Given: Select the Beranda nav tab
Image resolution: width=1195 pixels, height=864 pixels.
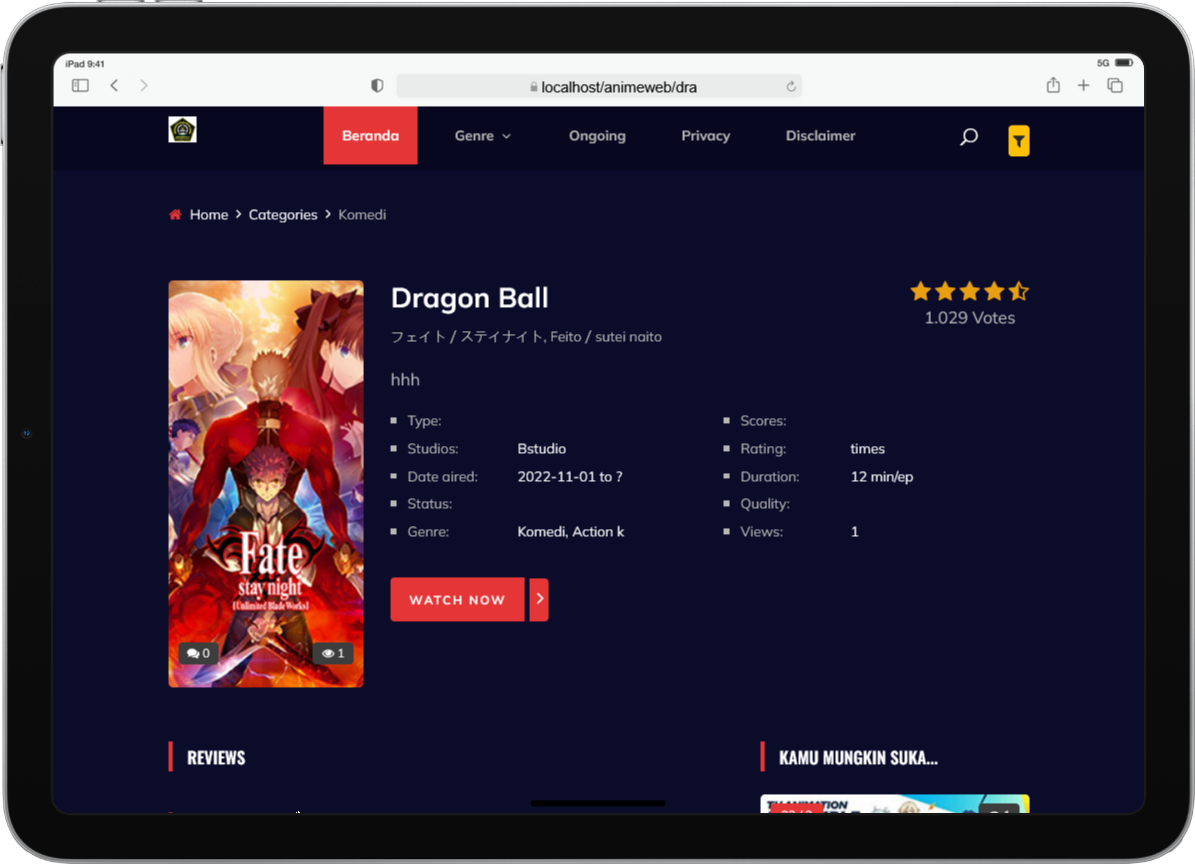Looking at the screenshot, I should [x=370, y=136].
